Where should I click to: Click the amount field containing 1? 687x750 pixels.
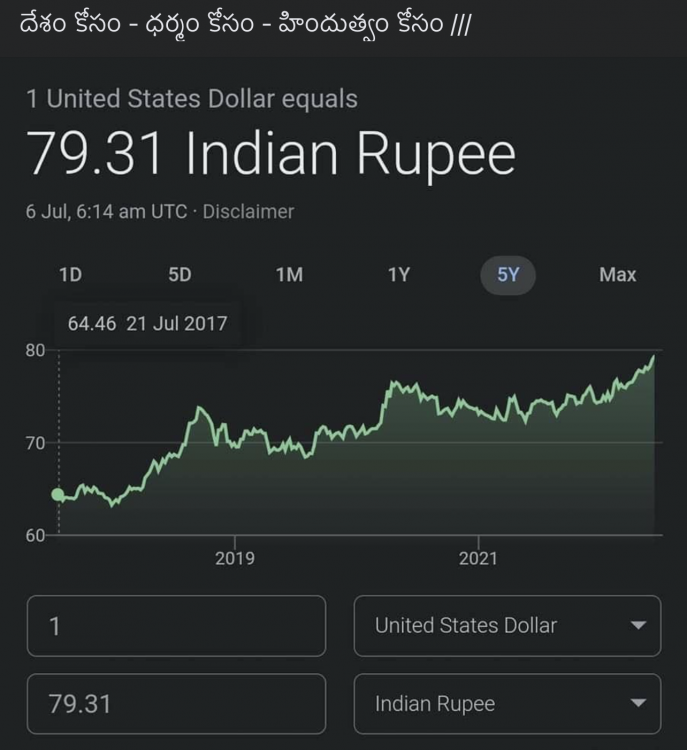pyautogui.click(x=177, y=626)
